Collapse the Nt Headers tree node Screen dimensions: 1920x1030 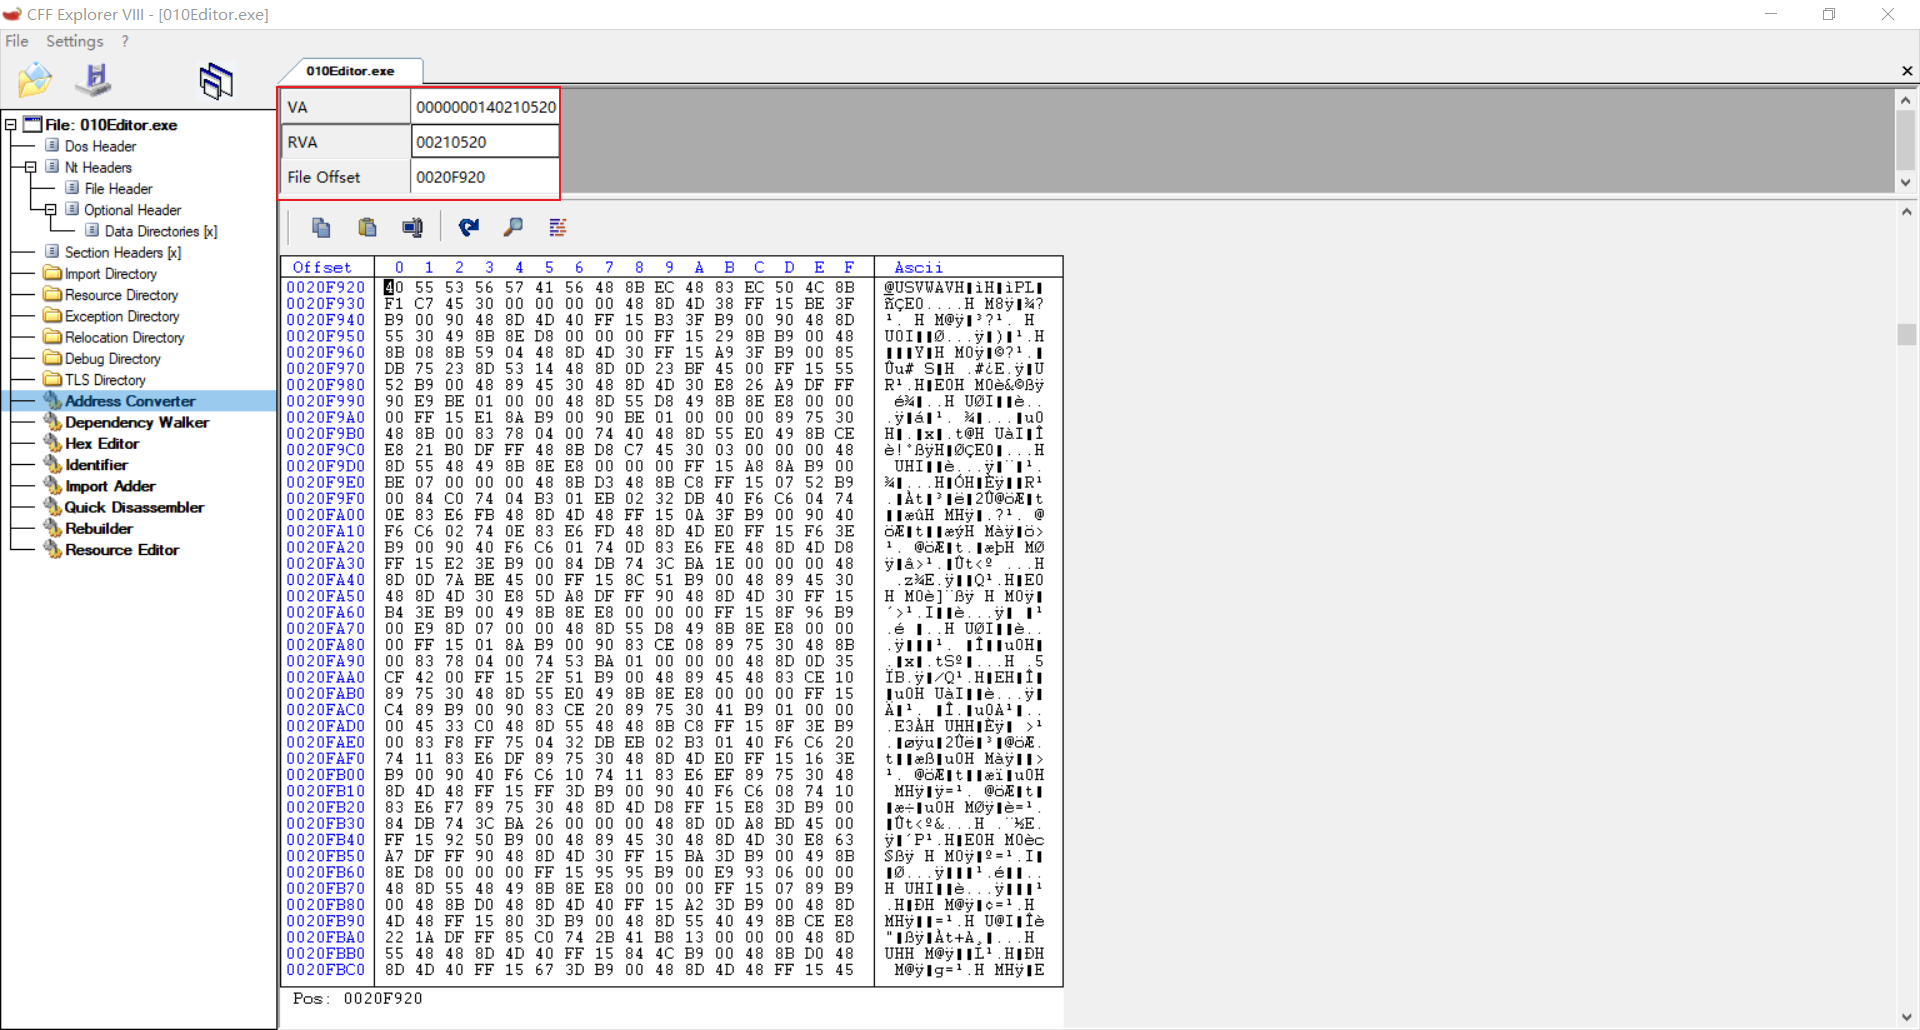pos(31,167)
